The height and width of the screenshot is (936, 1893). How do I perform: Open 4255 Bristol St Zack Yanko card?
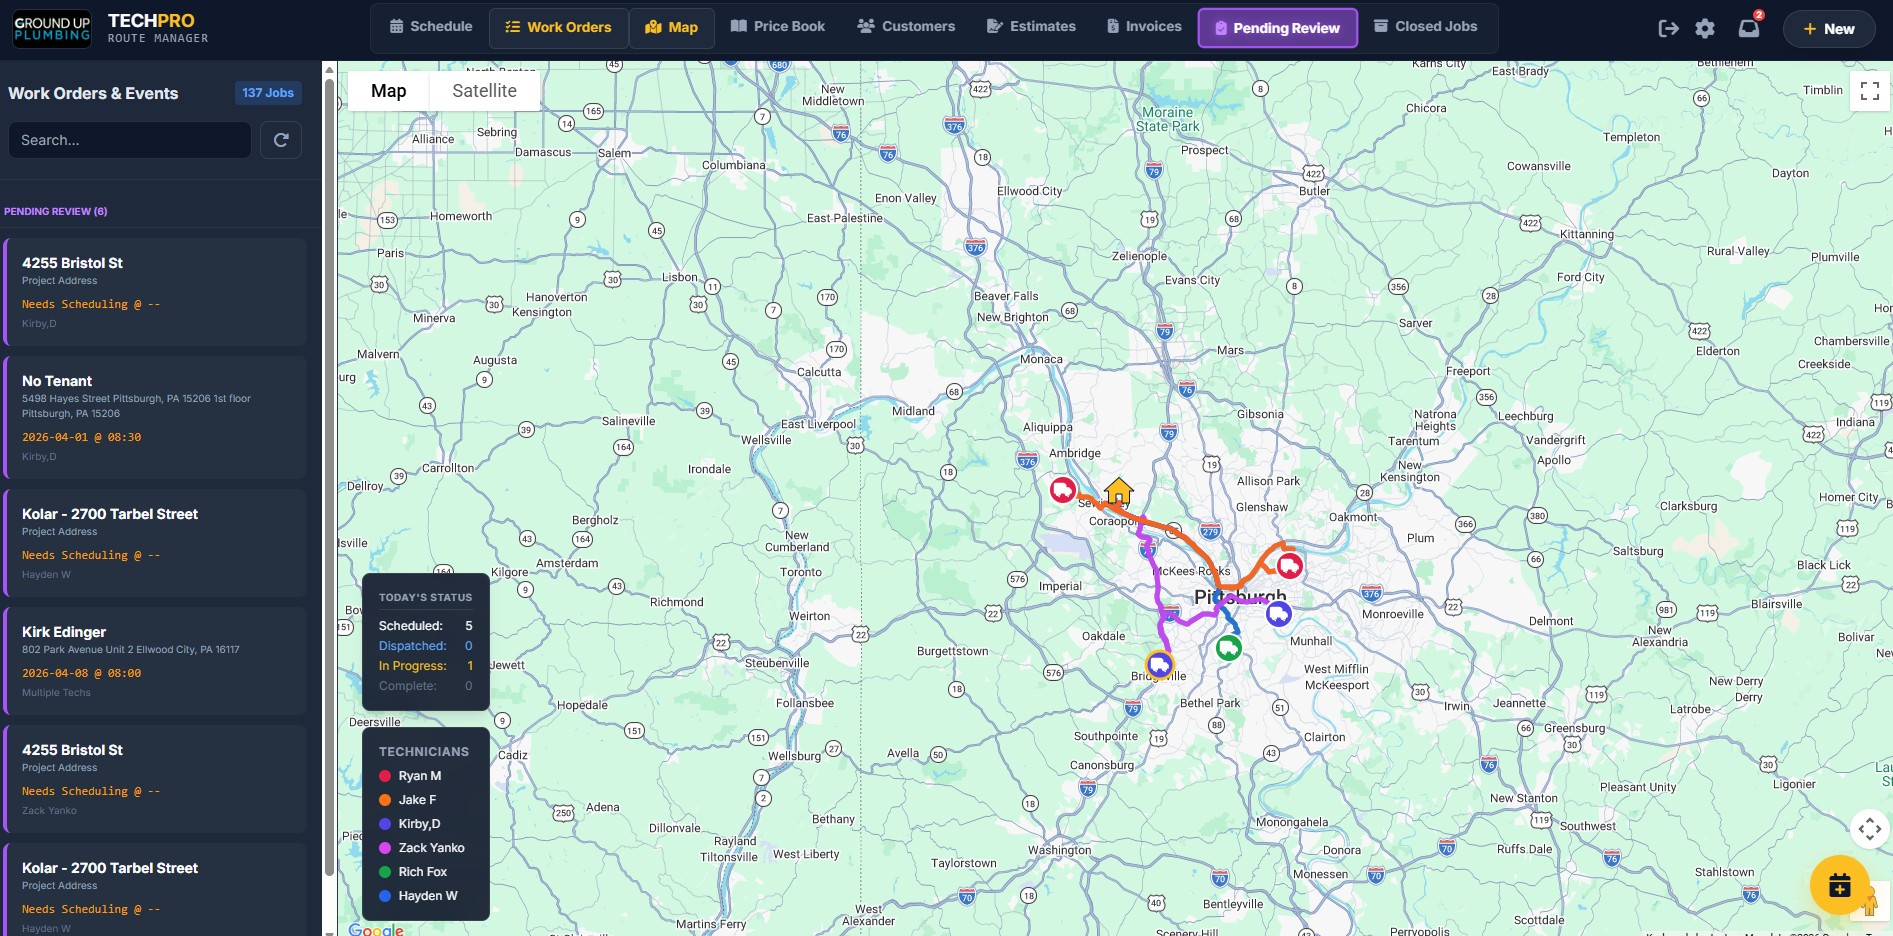pos(155,779)
